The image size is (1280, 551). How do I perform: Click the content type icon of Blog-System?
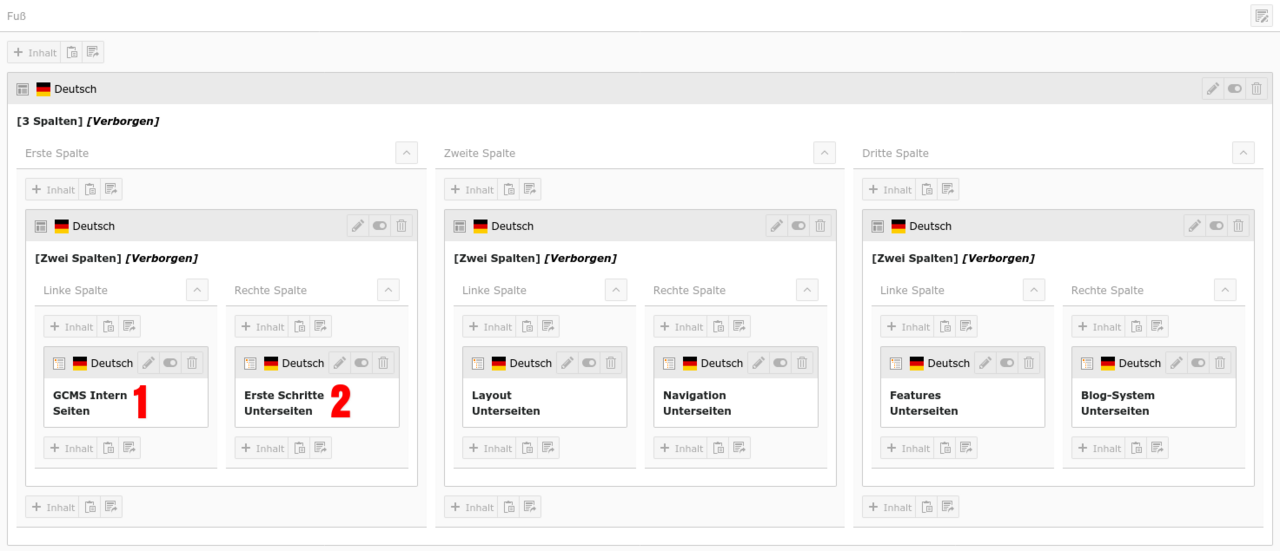click(1087, 363)
